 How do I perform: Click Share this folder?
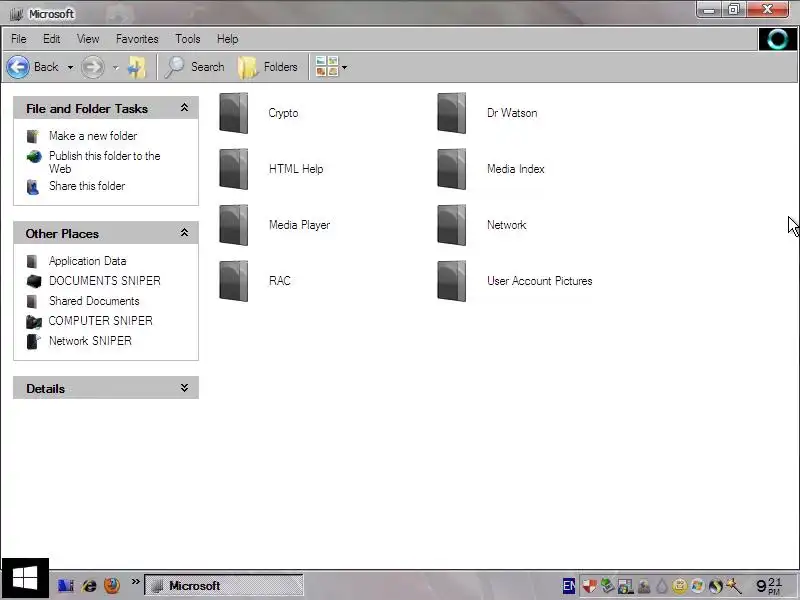click(x=87, y=186)
